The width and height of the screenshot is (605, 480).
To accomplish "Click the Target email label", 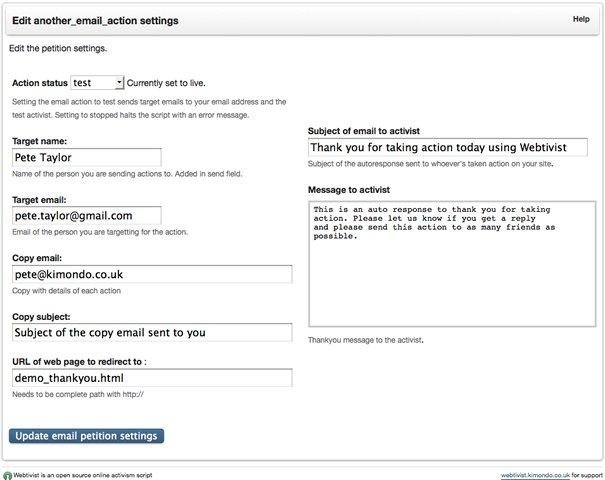I will [40, 199].
